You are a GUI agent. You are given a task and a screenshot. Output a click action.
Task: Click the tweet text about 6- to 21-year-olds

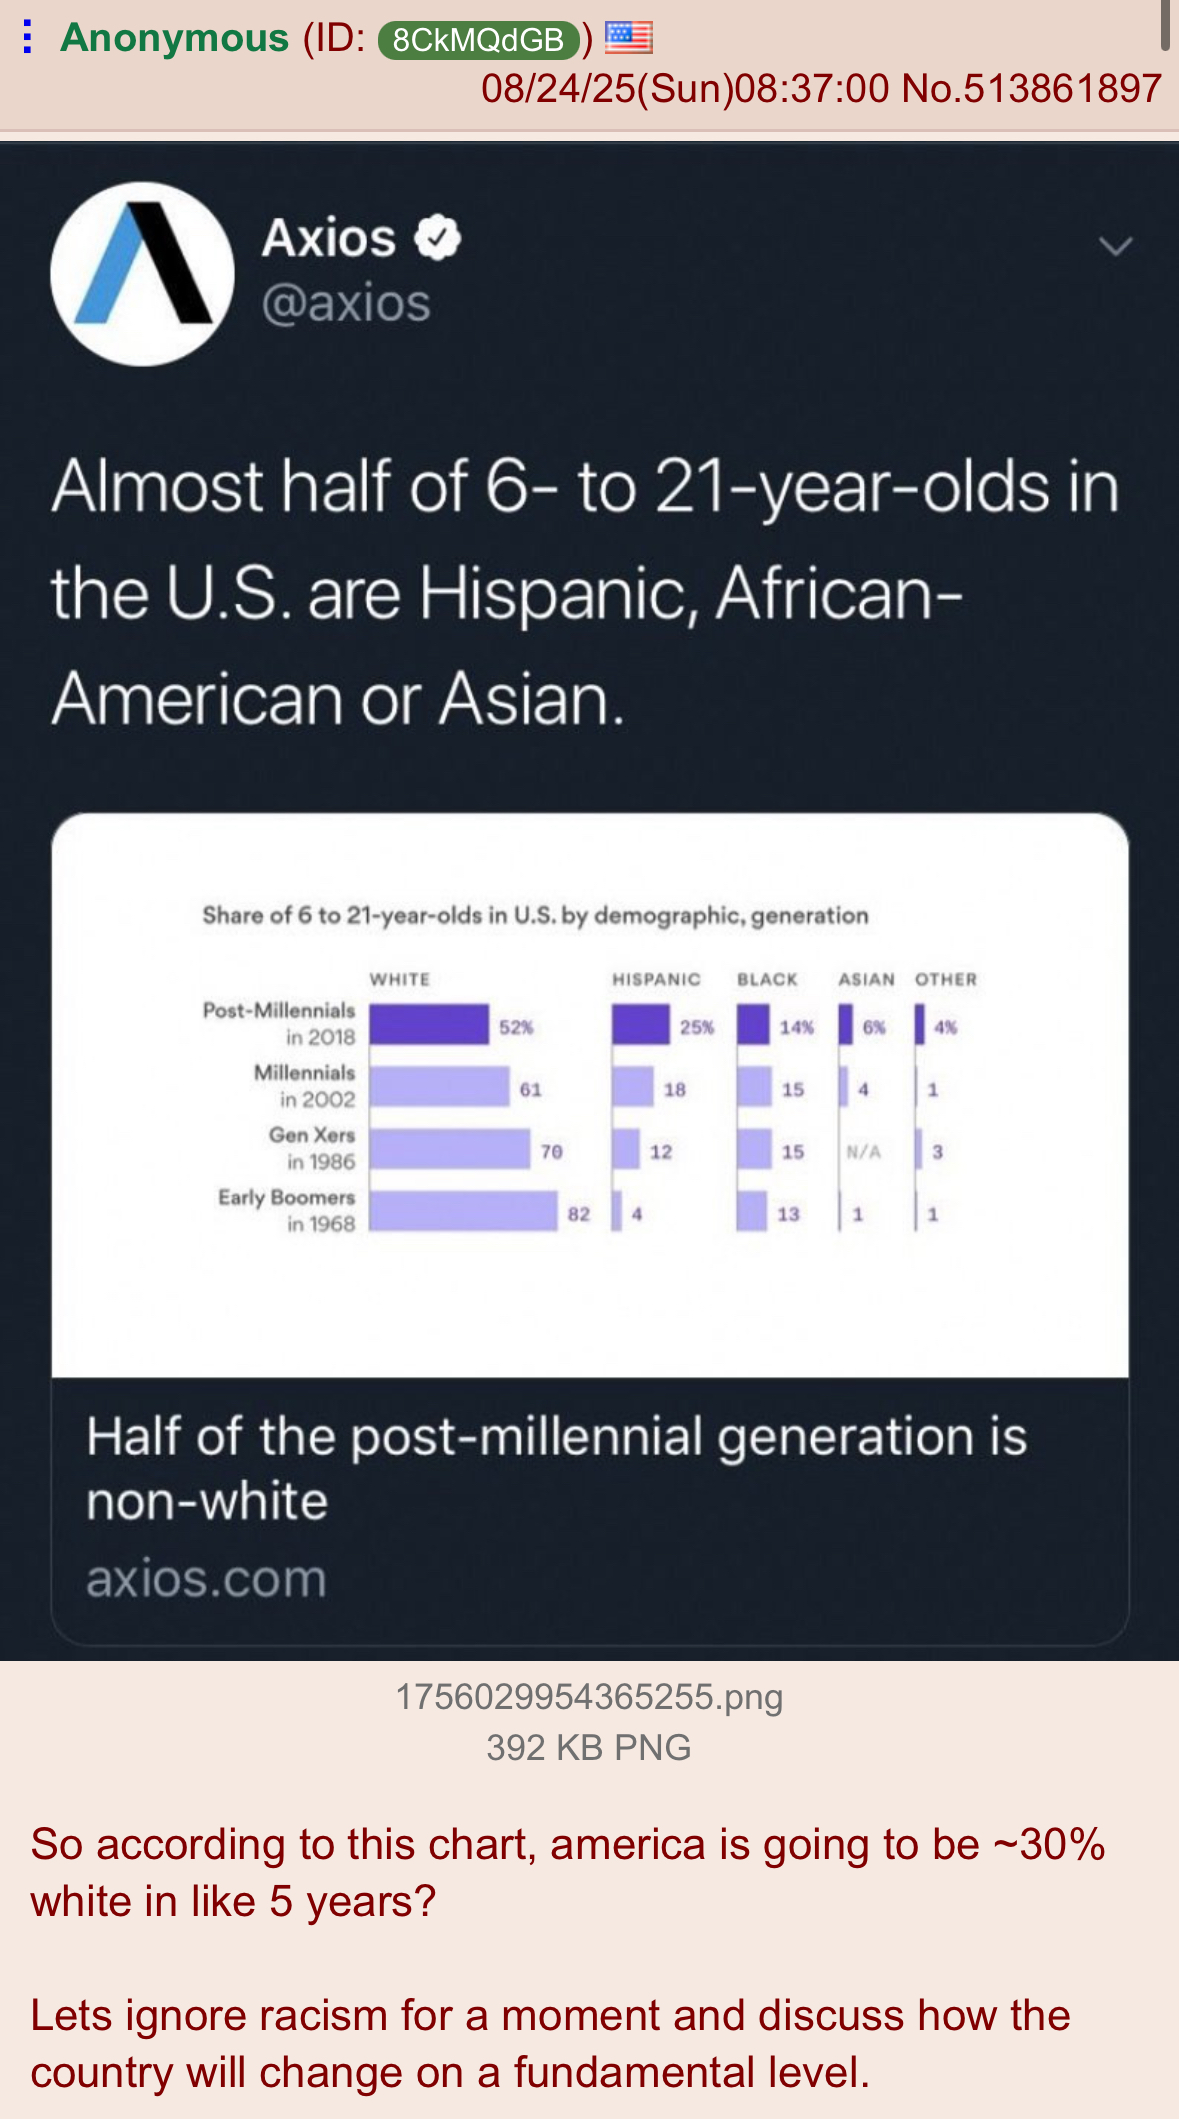[585, 592]
